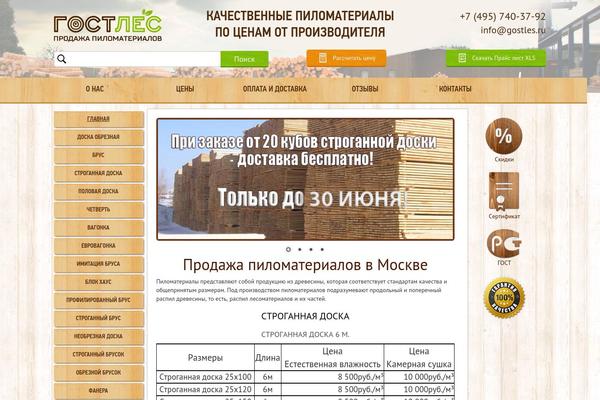Click the free delivery promo banner
The width and height of the screenshot is (600, 400).
tap(305, 179)
